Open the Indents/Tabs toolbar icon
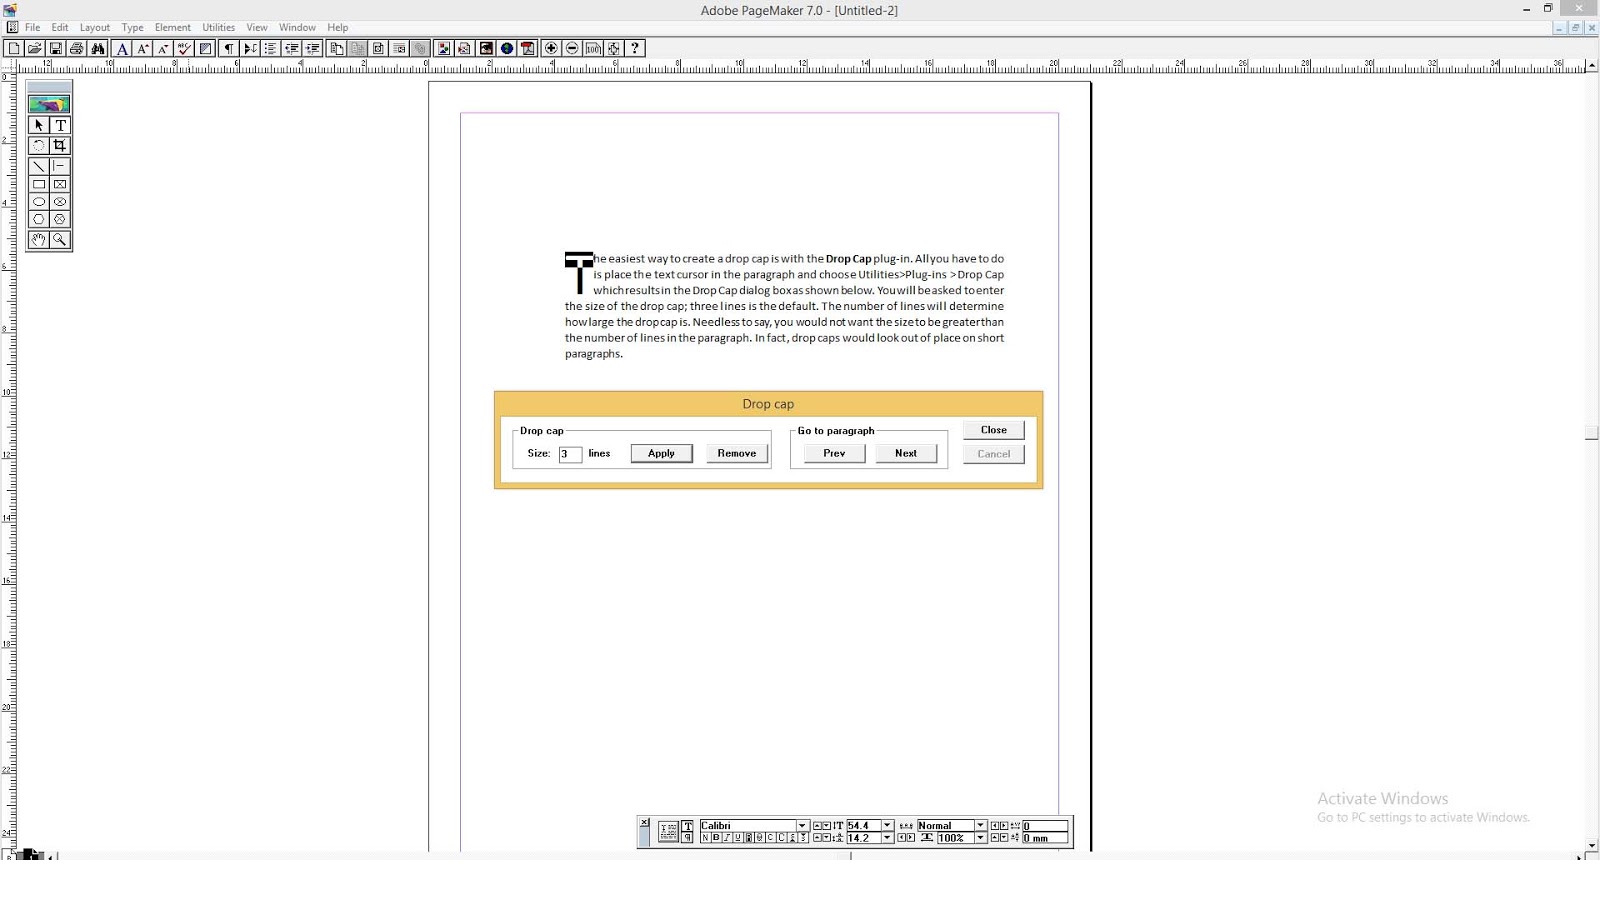Image resolution: width=1600 pixels, height=900 pixels. click(250, 48)
